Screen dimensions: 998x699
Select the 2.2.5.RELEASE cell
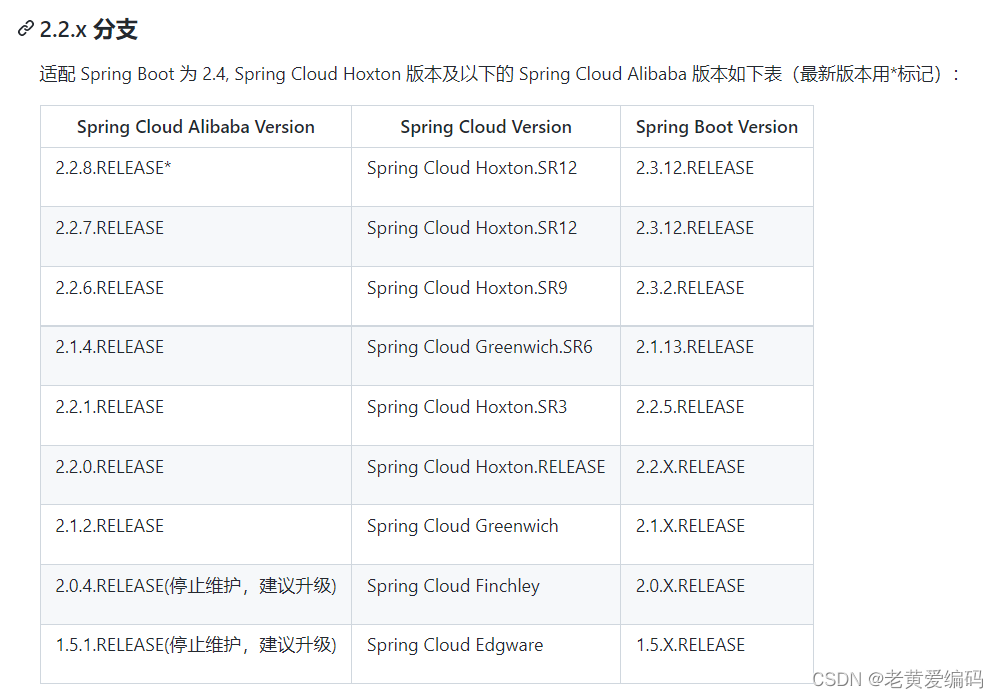click(x=717, y=415)
